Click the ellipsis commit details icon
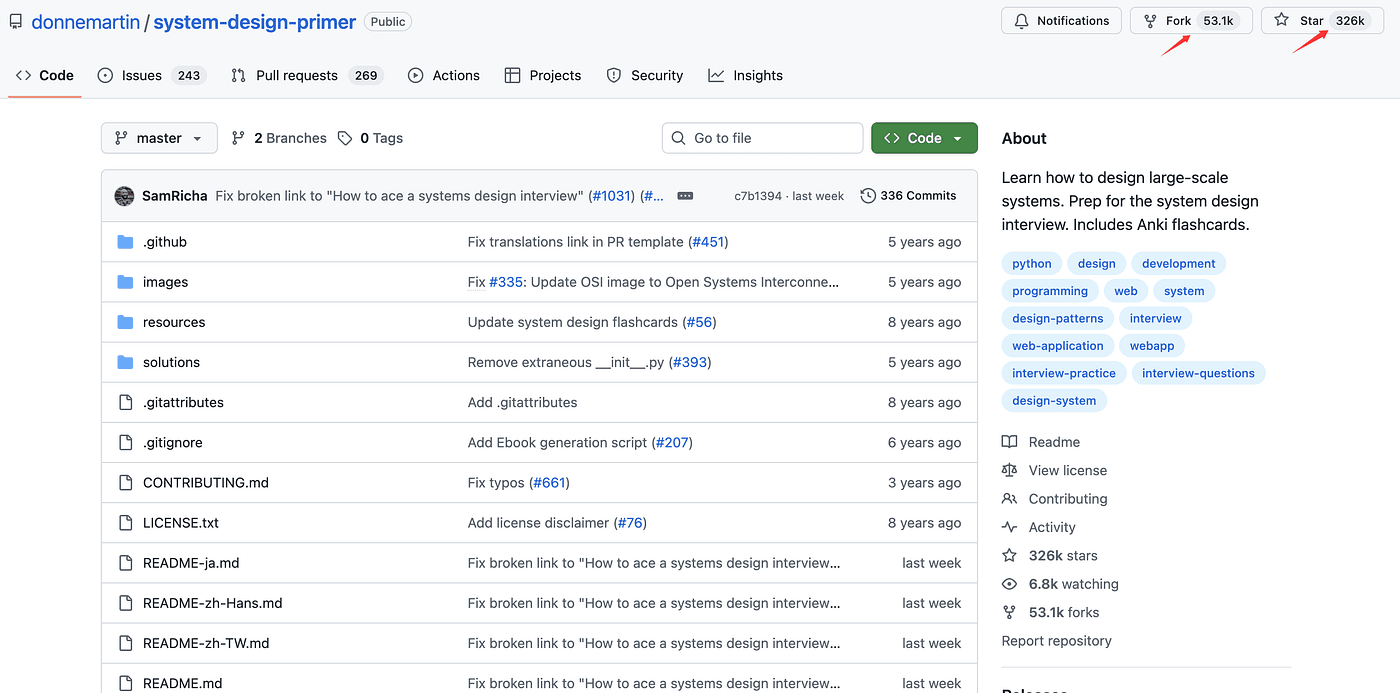This screenshot has width=1400, height=693. coord(685,196)
